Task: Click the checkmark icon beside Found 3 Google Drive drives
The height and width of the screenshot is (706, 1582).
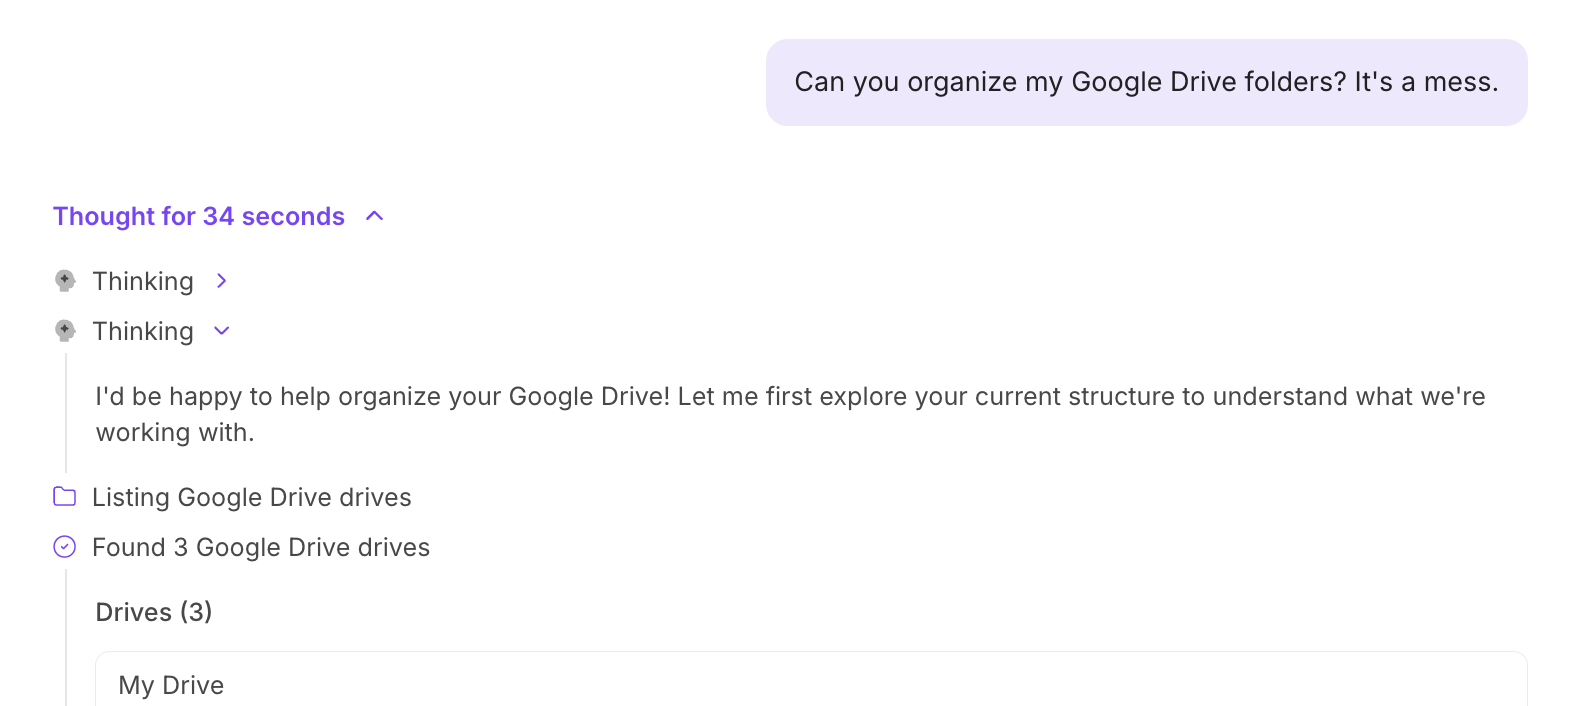Action: pos(65,547)
